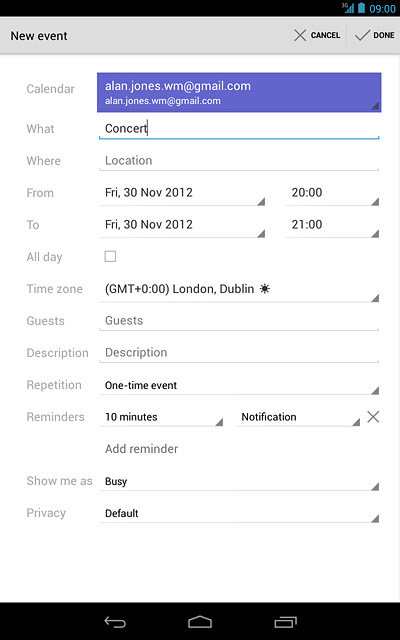Open the Show me as Busy dropdown

[239, 481]
